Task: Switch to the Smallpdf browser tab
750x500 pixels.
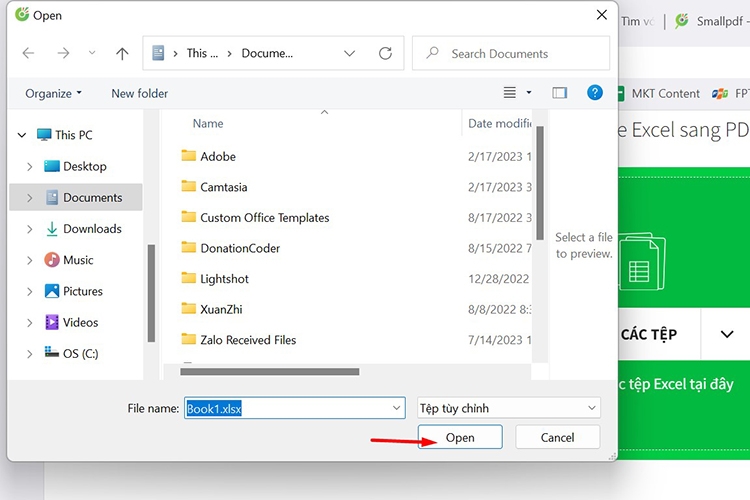Action: pos(712,21)
